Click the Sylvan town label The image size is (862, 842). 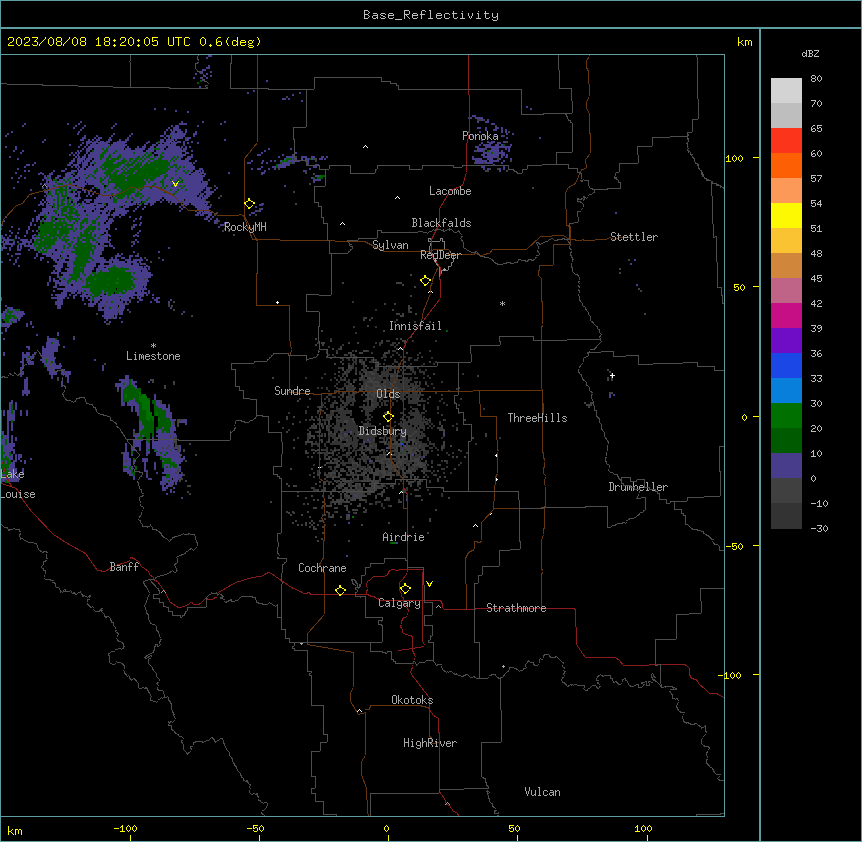click(390, 245)
